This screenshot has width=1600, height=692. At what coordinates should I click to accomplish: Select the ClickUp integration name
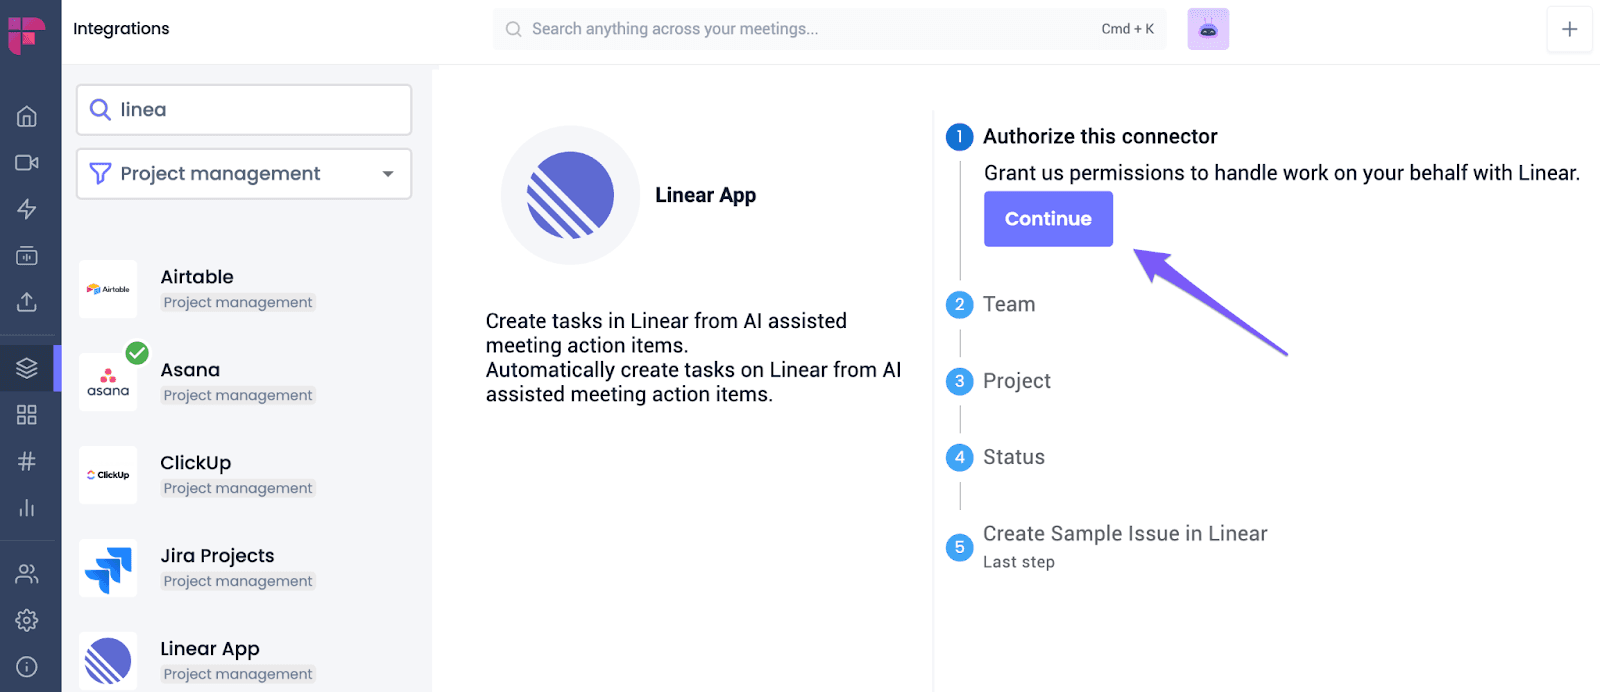(196, 463)
